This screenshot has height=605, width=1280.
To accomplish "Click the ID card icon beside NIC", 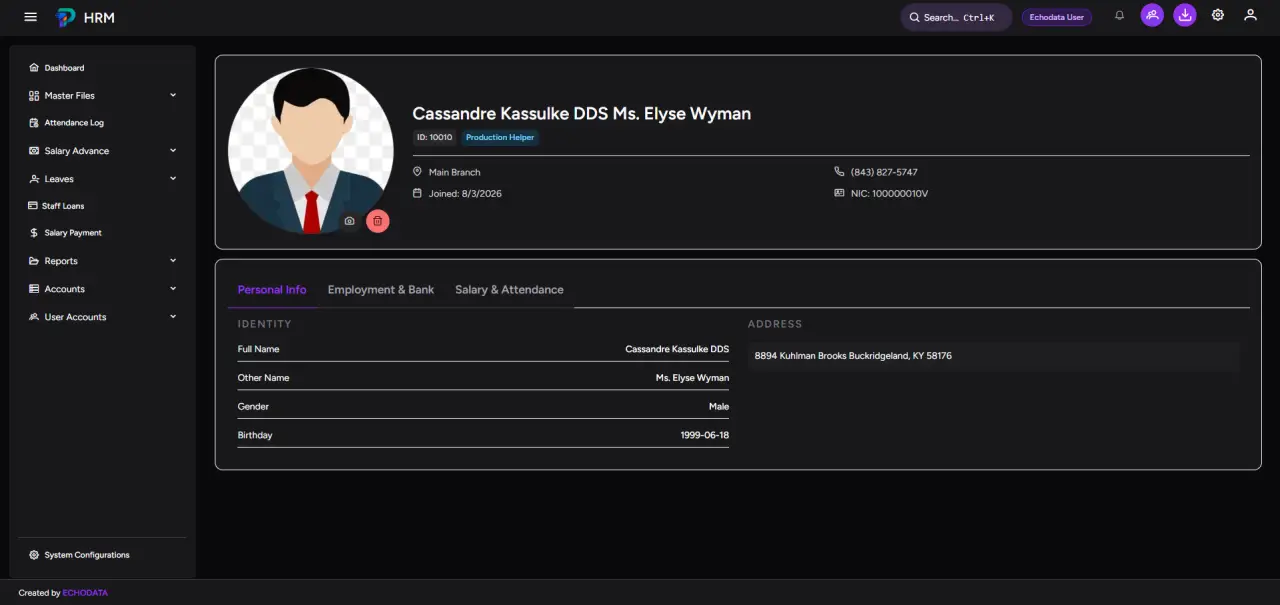I will pyautogui.click(x=839, y=193).
